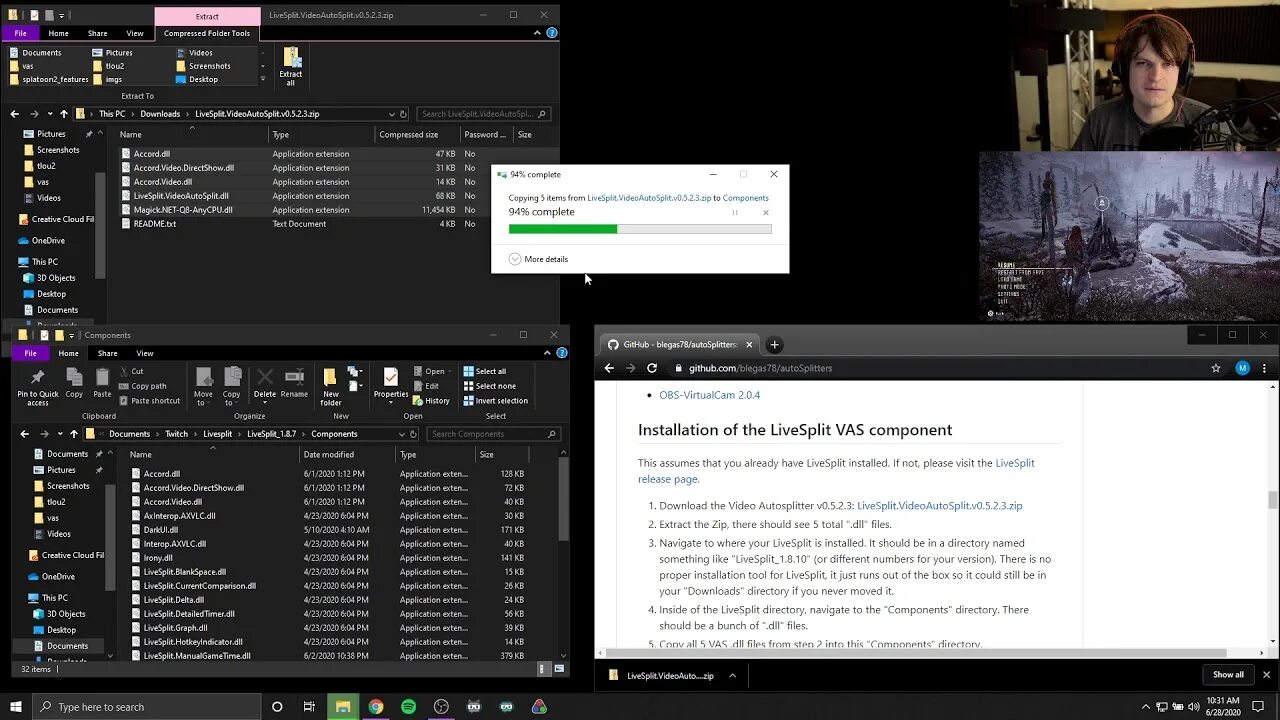
Task: Select Irony.dll in Components window
Action: [x=158, y=558]
